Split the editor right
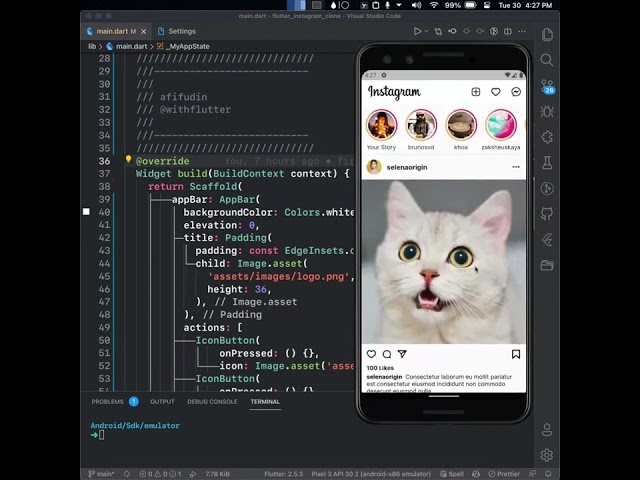640x480 pixels. pos(508,31)
